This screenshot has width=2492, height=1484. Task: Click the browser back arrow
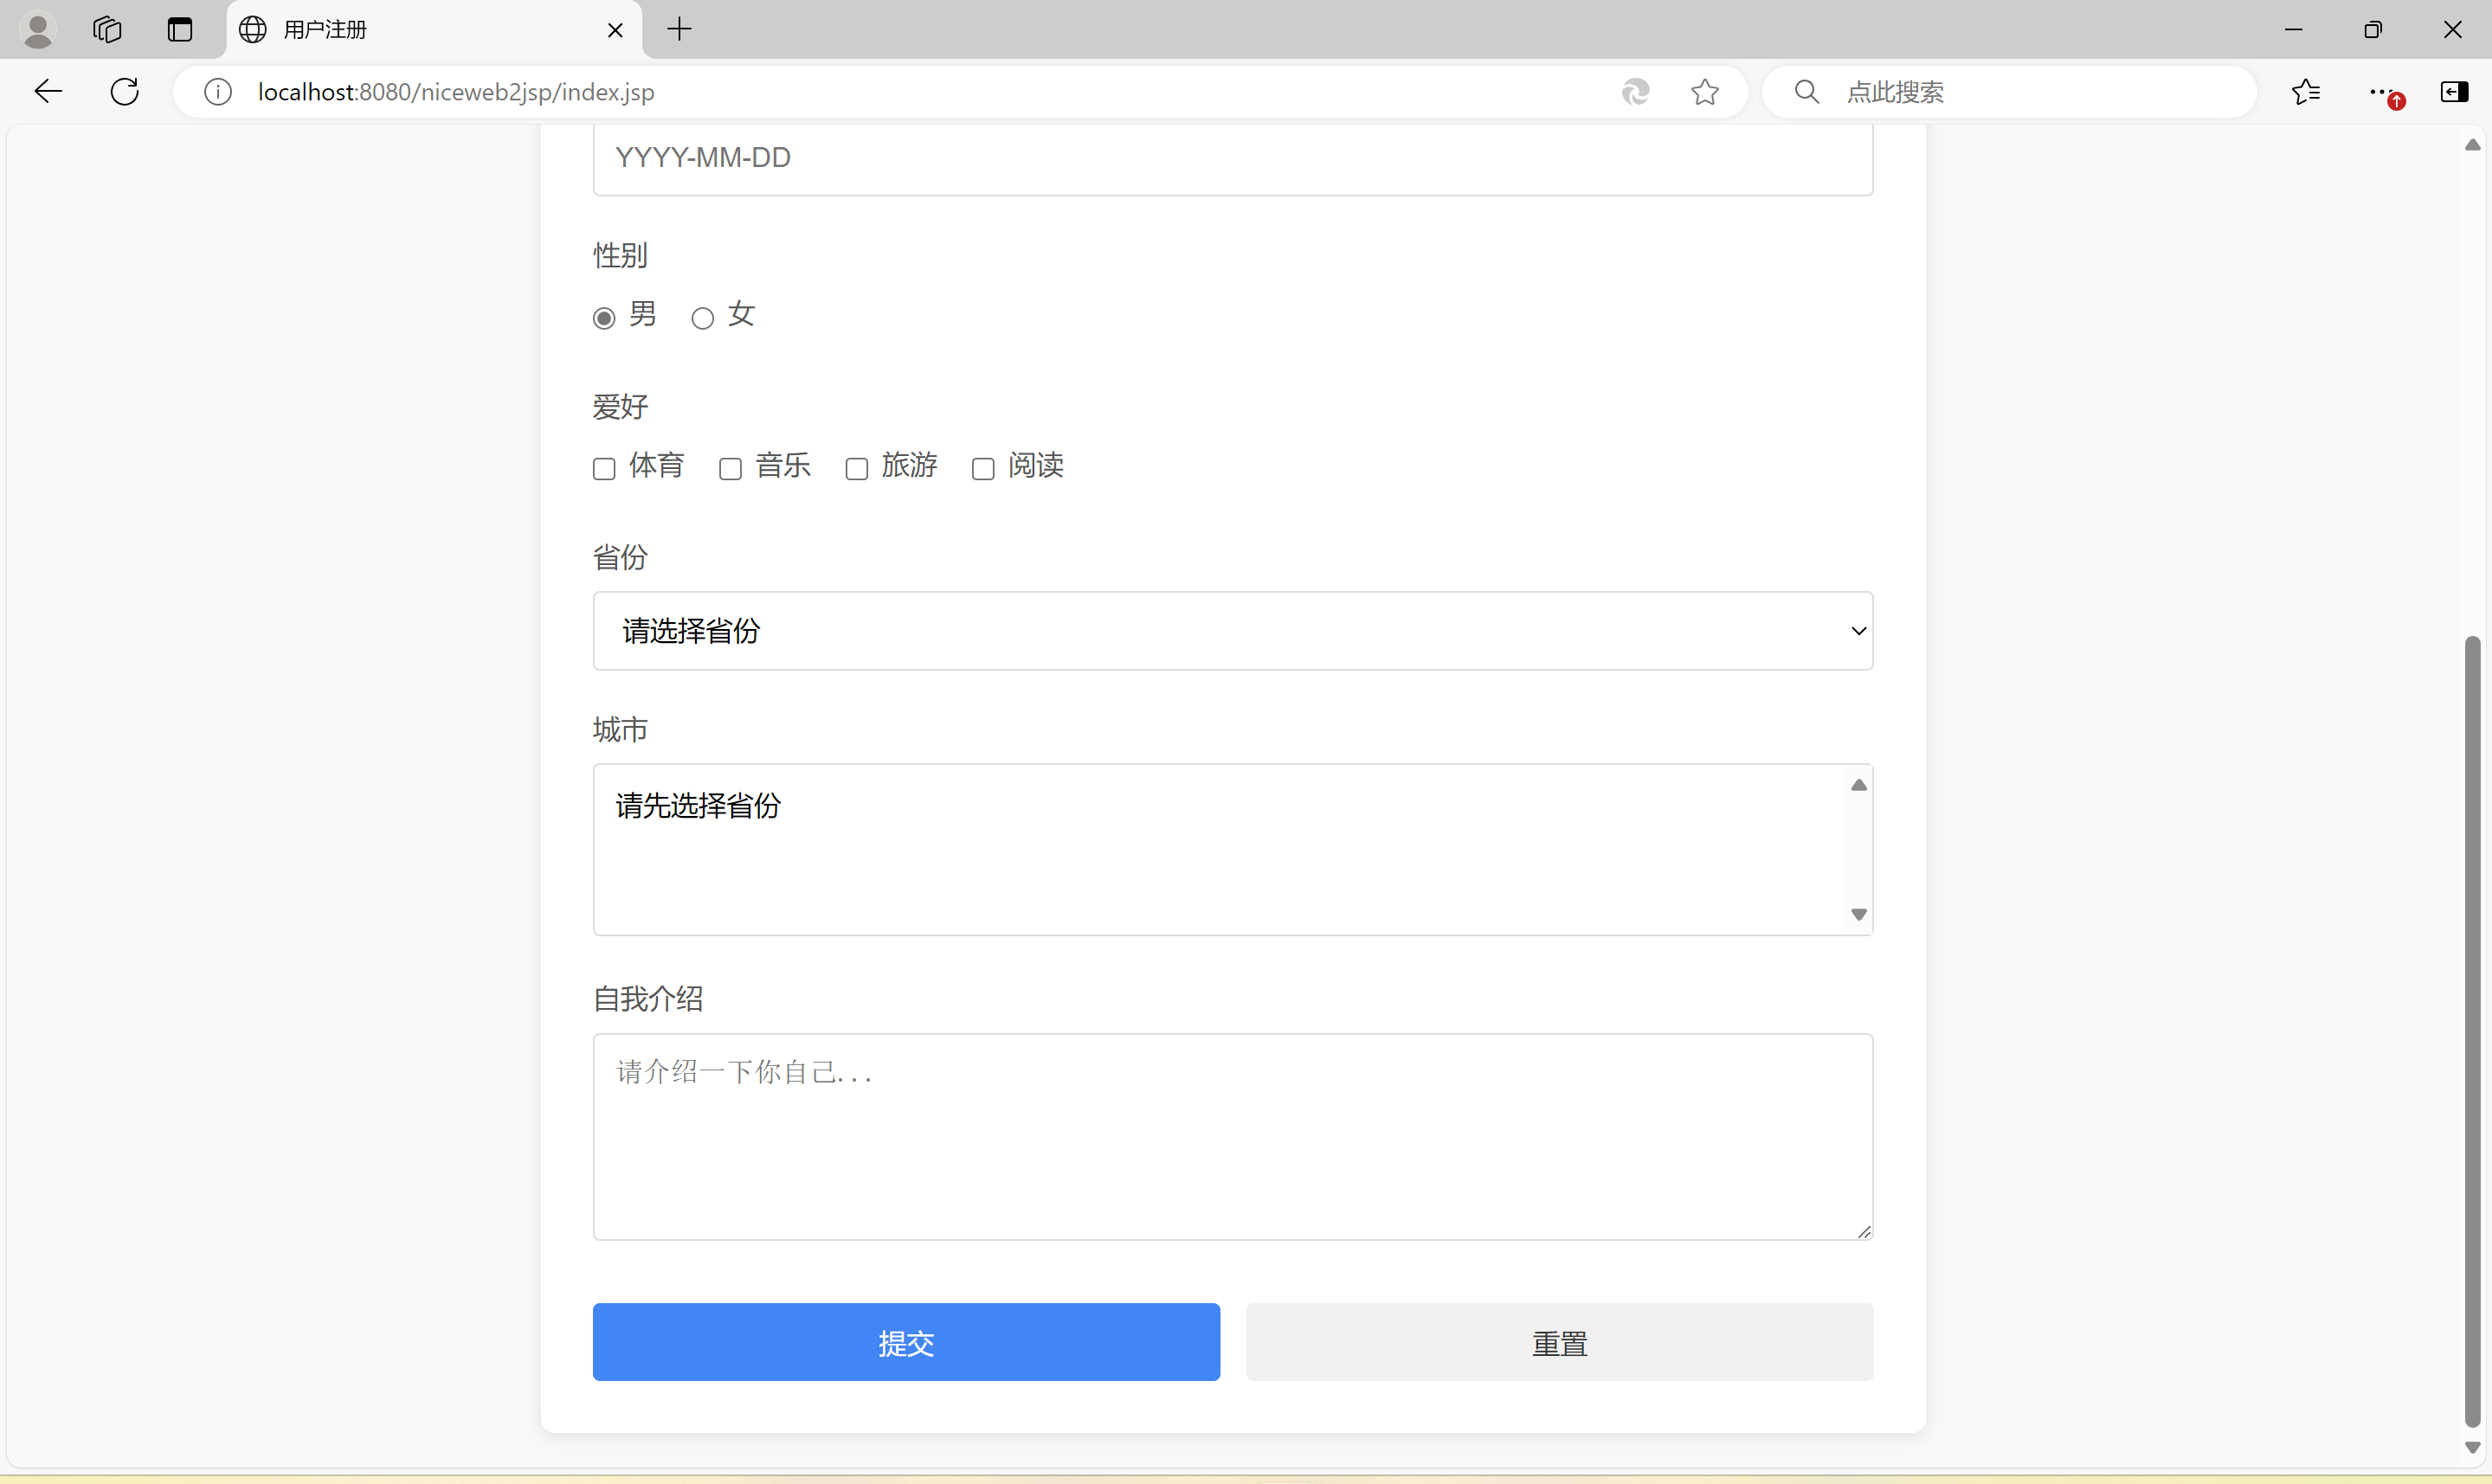tap(48, 92)
